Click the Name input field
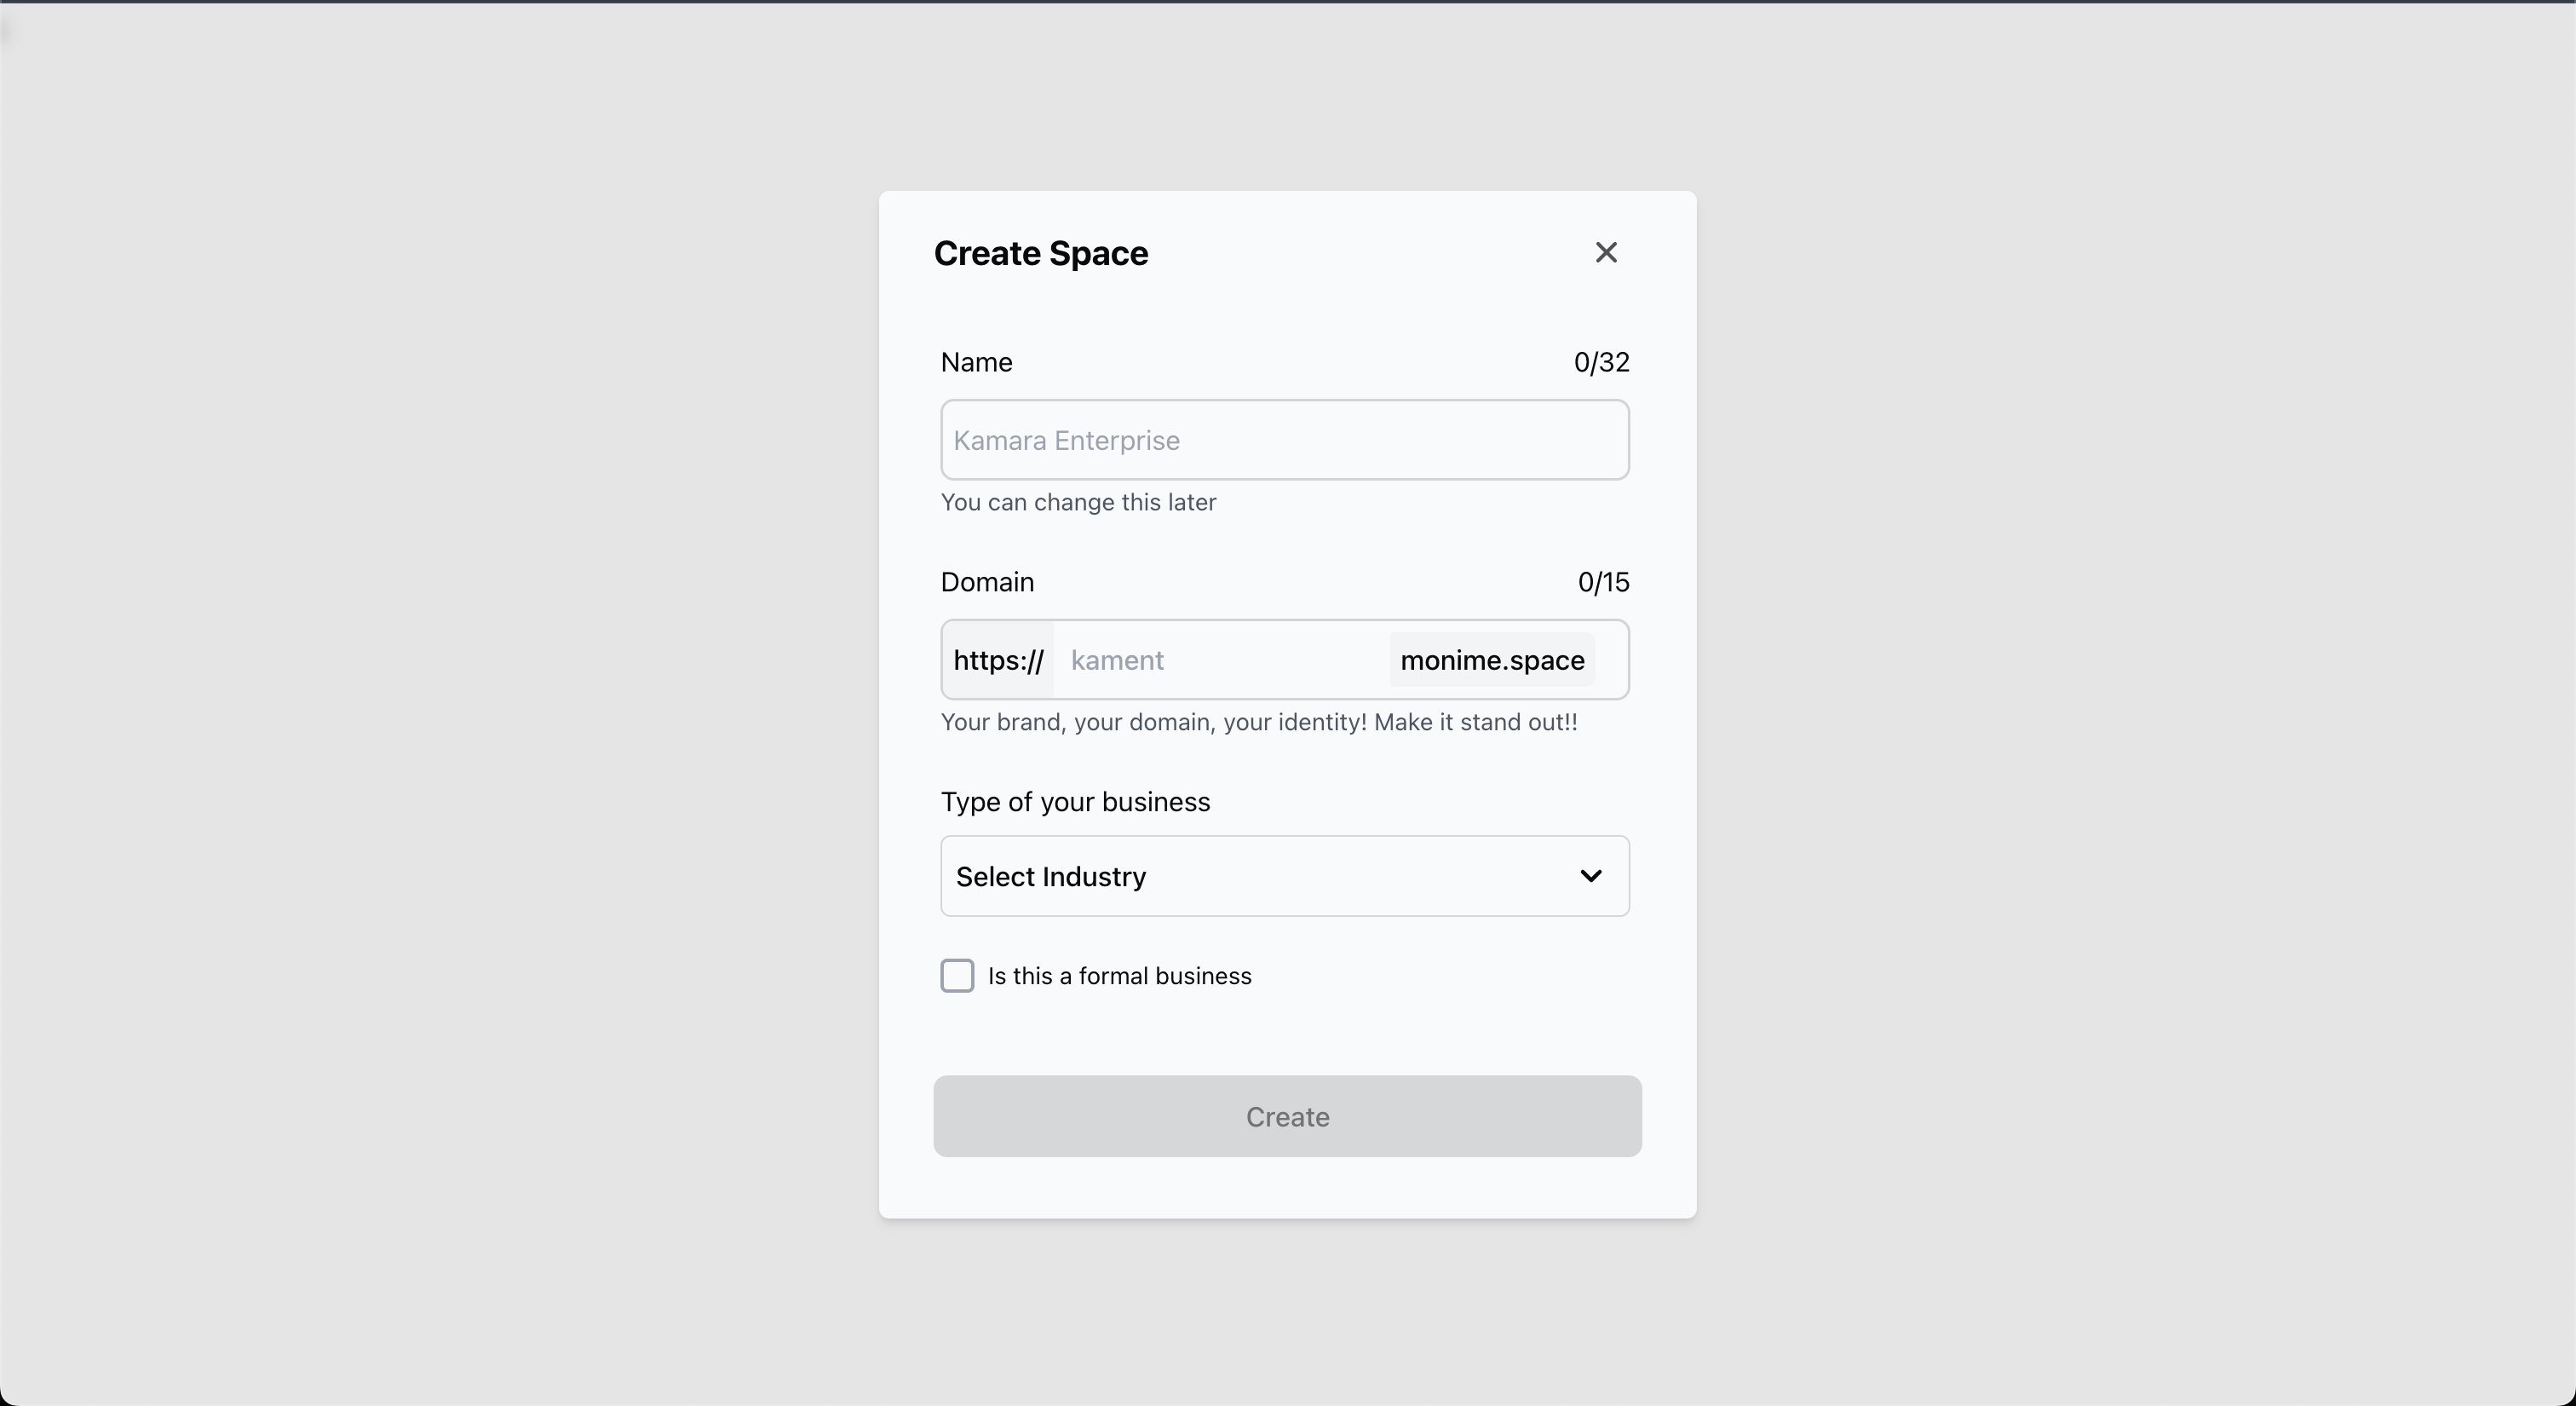2576x1406 pixels. pyautogui.click(x=1285, y=440)
